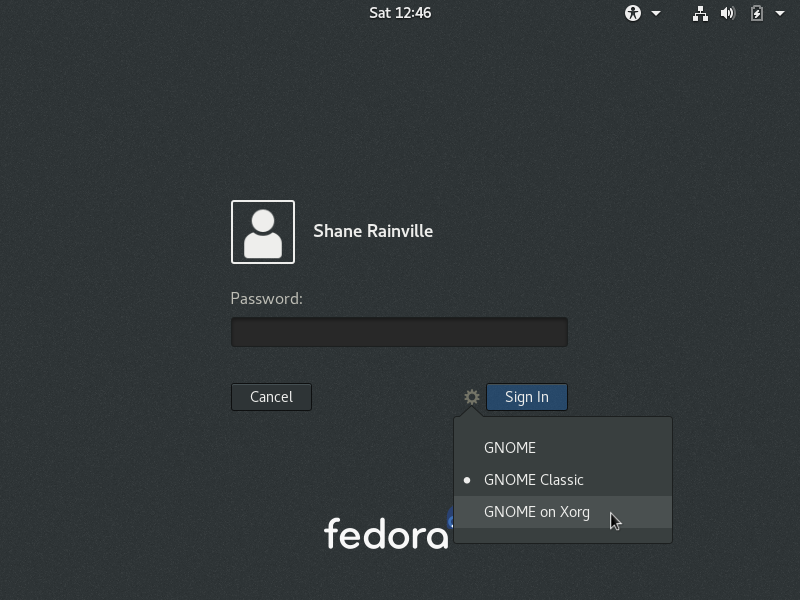Click the battery charging indicator icon
The width and height of the screenshot is (800, 600).
tap(757, 13)
